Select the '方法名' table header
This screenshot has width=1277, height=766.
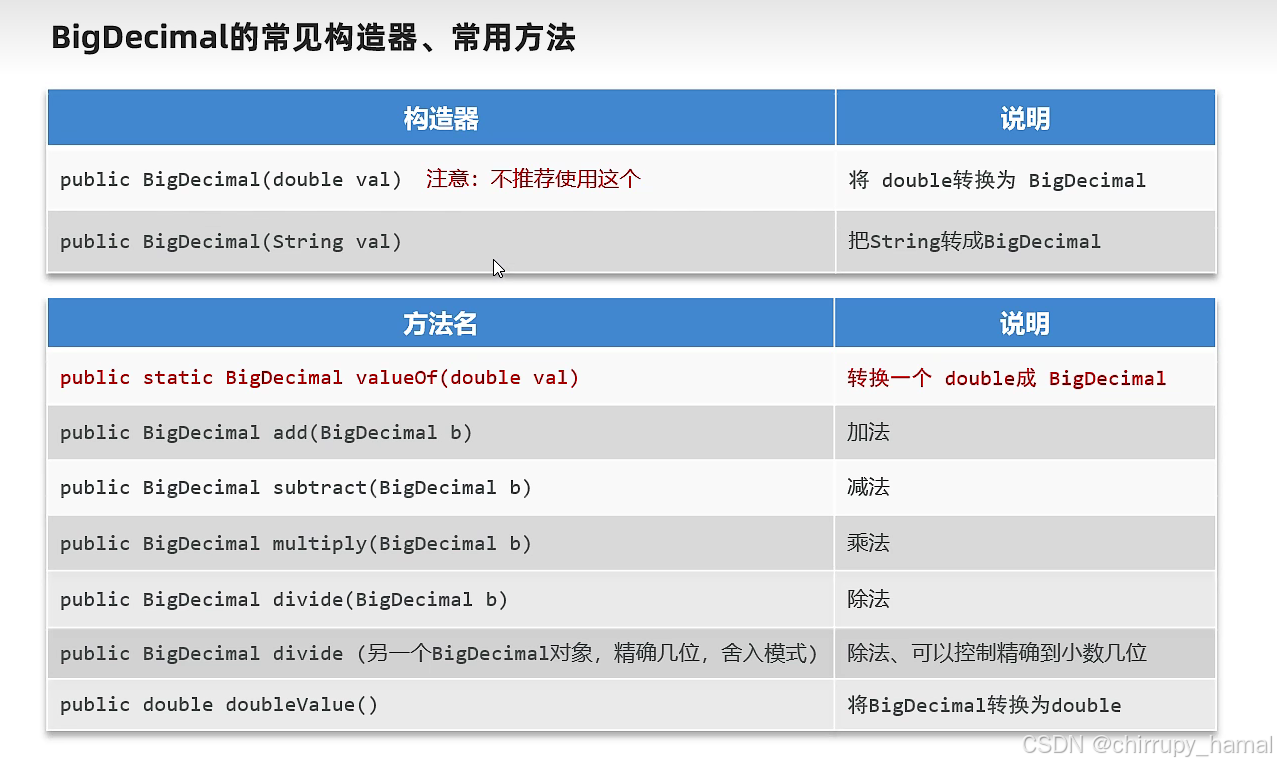[441, 324]
